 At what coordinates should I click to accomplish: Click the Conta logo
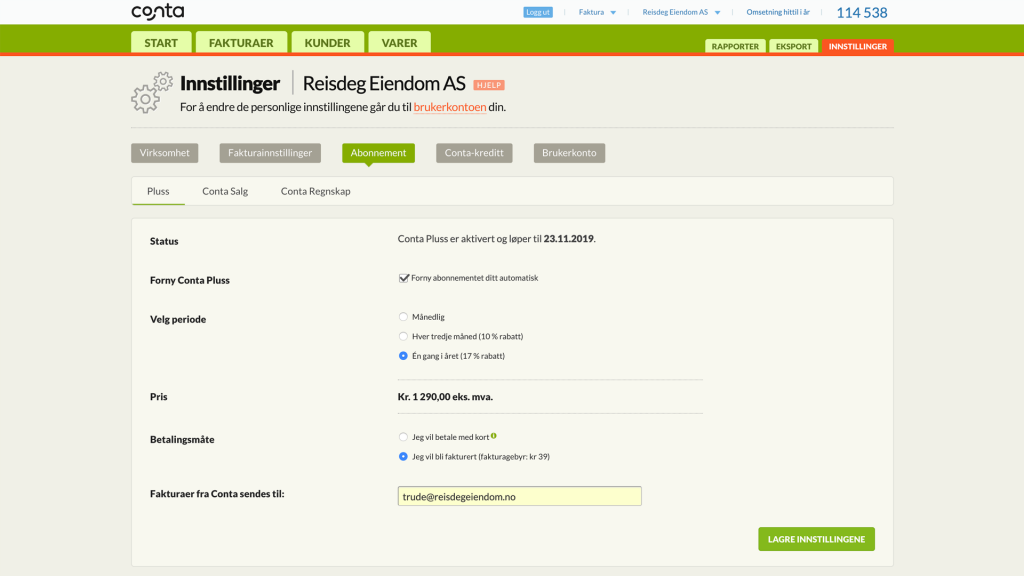tap(157, 12)
